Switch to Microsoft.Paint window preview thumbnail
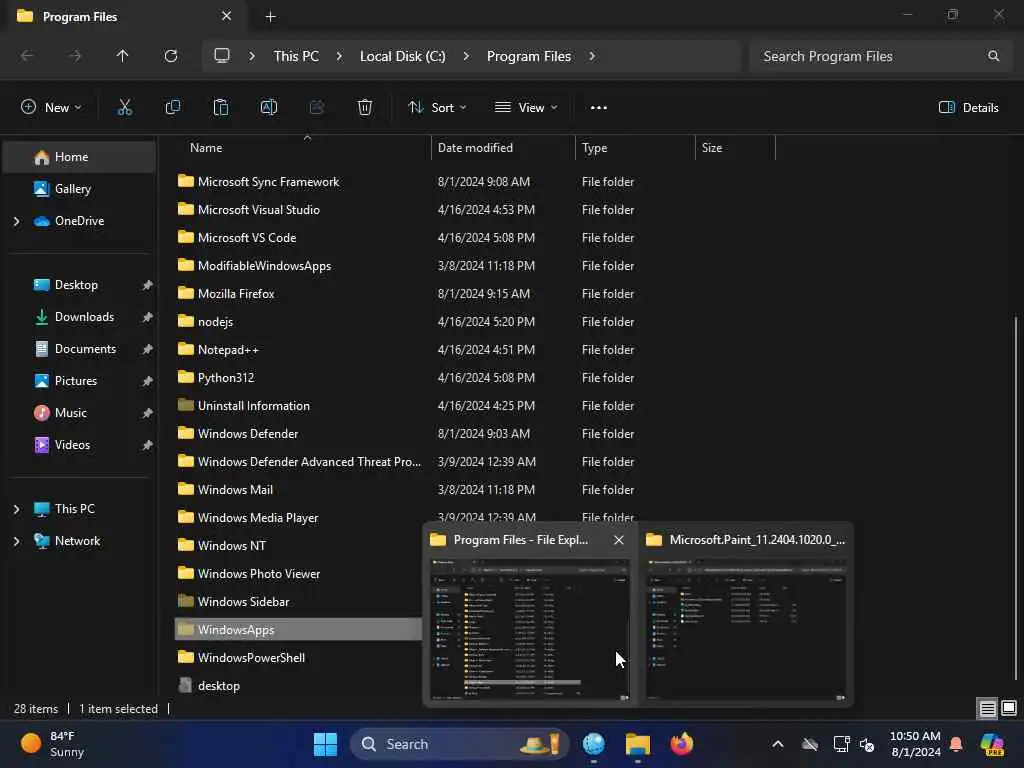 (746, 630)
